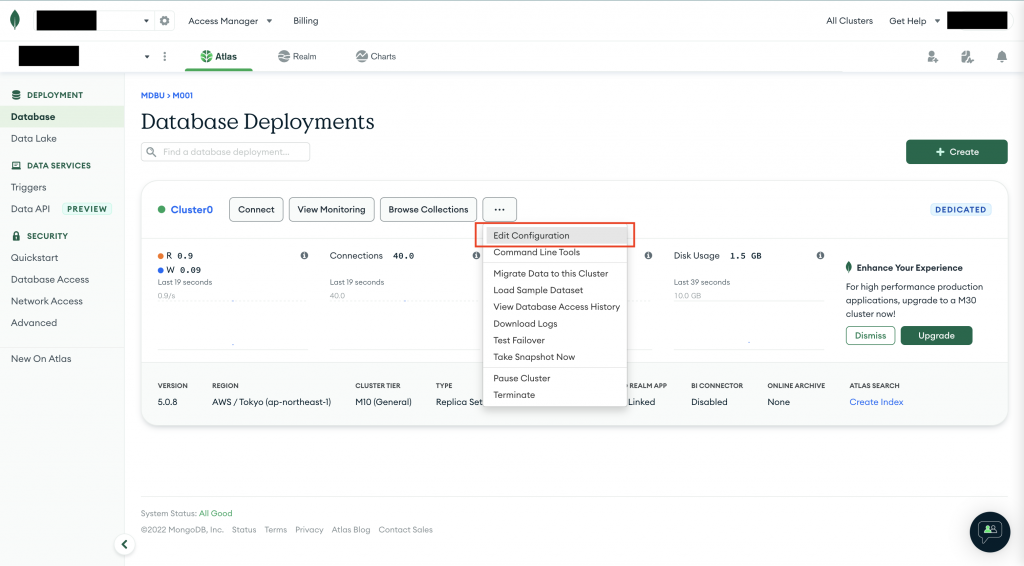Open the chat support bubble icon

[x=990, y=531]
